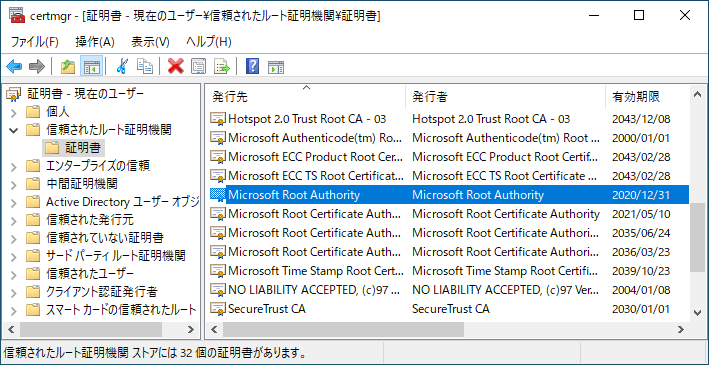Screen dimensions: 709x365
Task: Select Hotspot 2.0 Trust Root CA - 03 certificate
Action: tap(449, 119)
